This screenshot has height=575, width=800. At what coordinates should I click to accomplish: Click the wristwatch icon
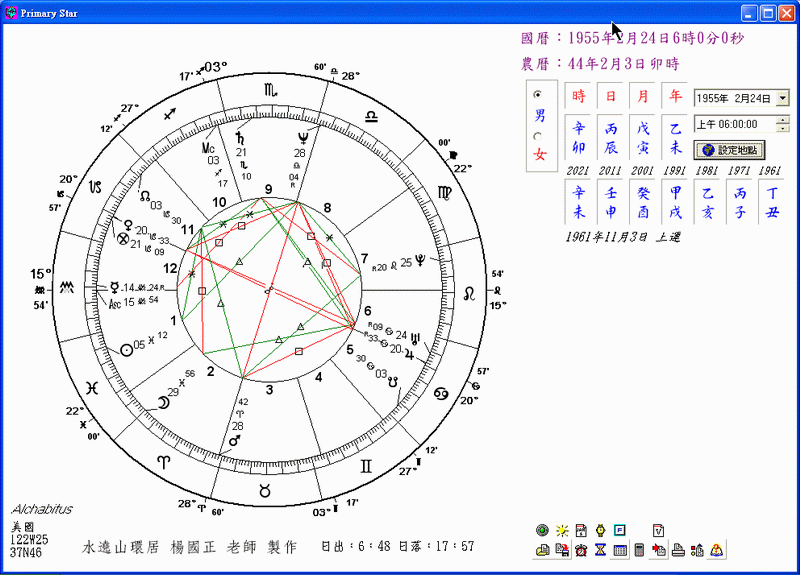[x=600, y=530]
